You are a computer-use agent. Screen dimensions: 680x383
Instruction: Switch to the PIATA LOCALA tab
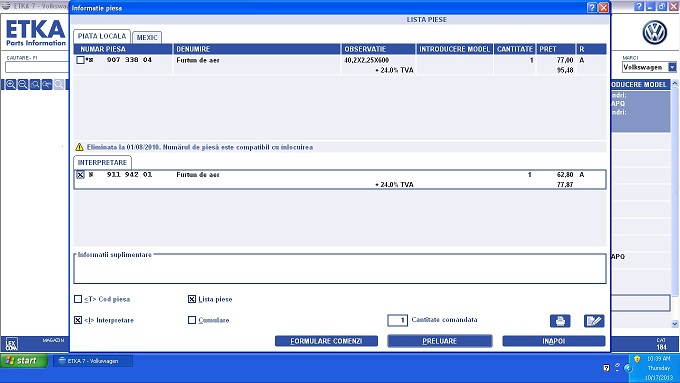(x=102, y=36)
